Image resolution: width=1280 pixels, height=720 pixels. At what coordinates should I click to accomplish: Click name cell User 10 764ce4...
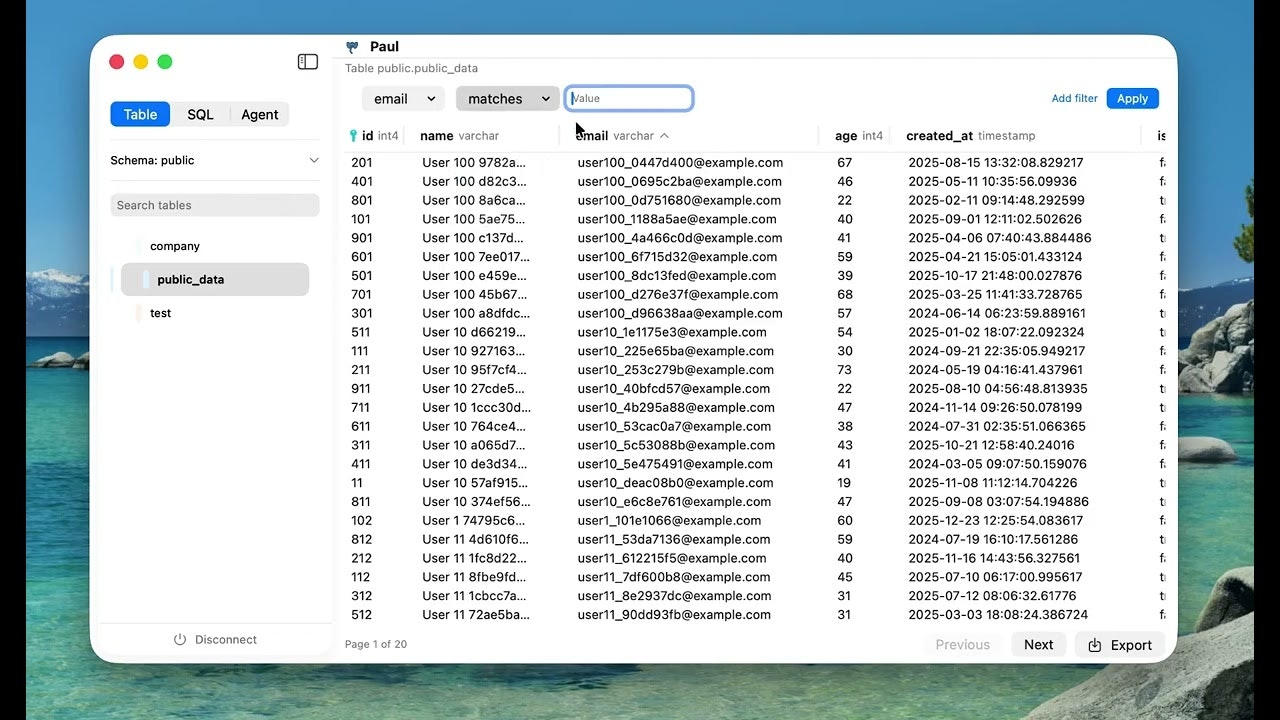coord(474,427)
